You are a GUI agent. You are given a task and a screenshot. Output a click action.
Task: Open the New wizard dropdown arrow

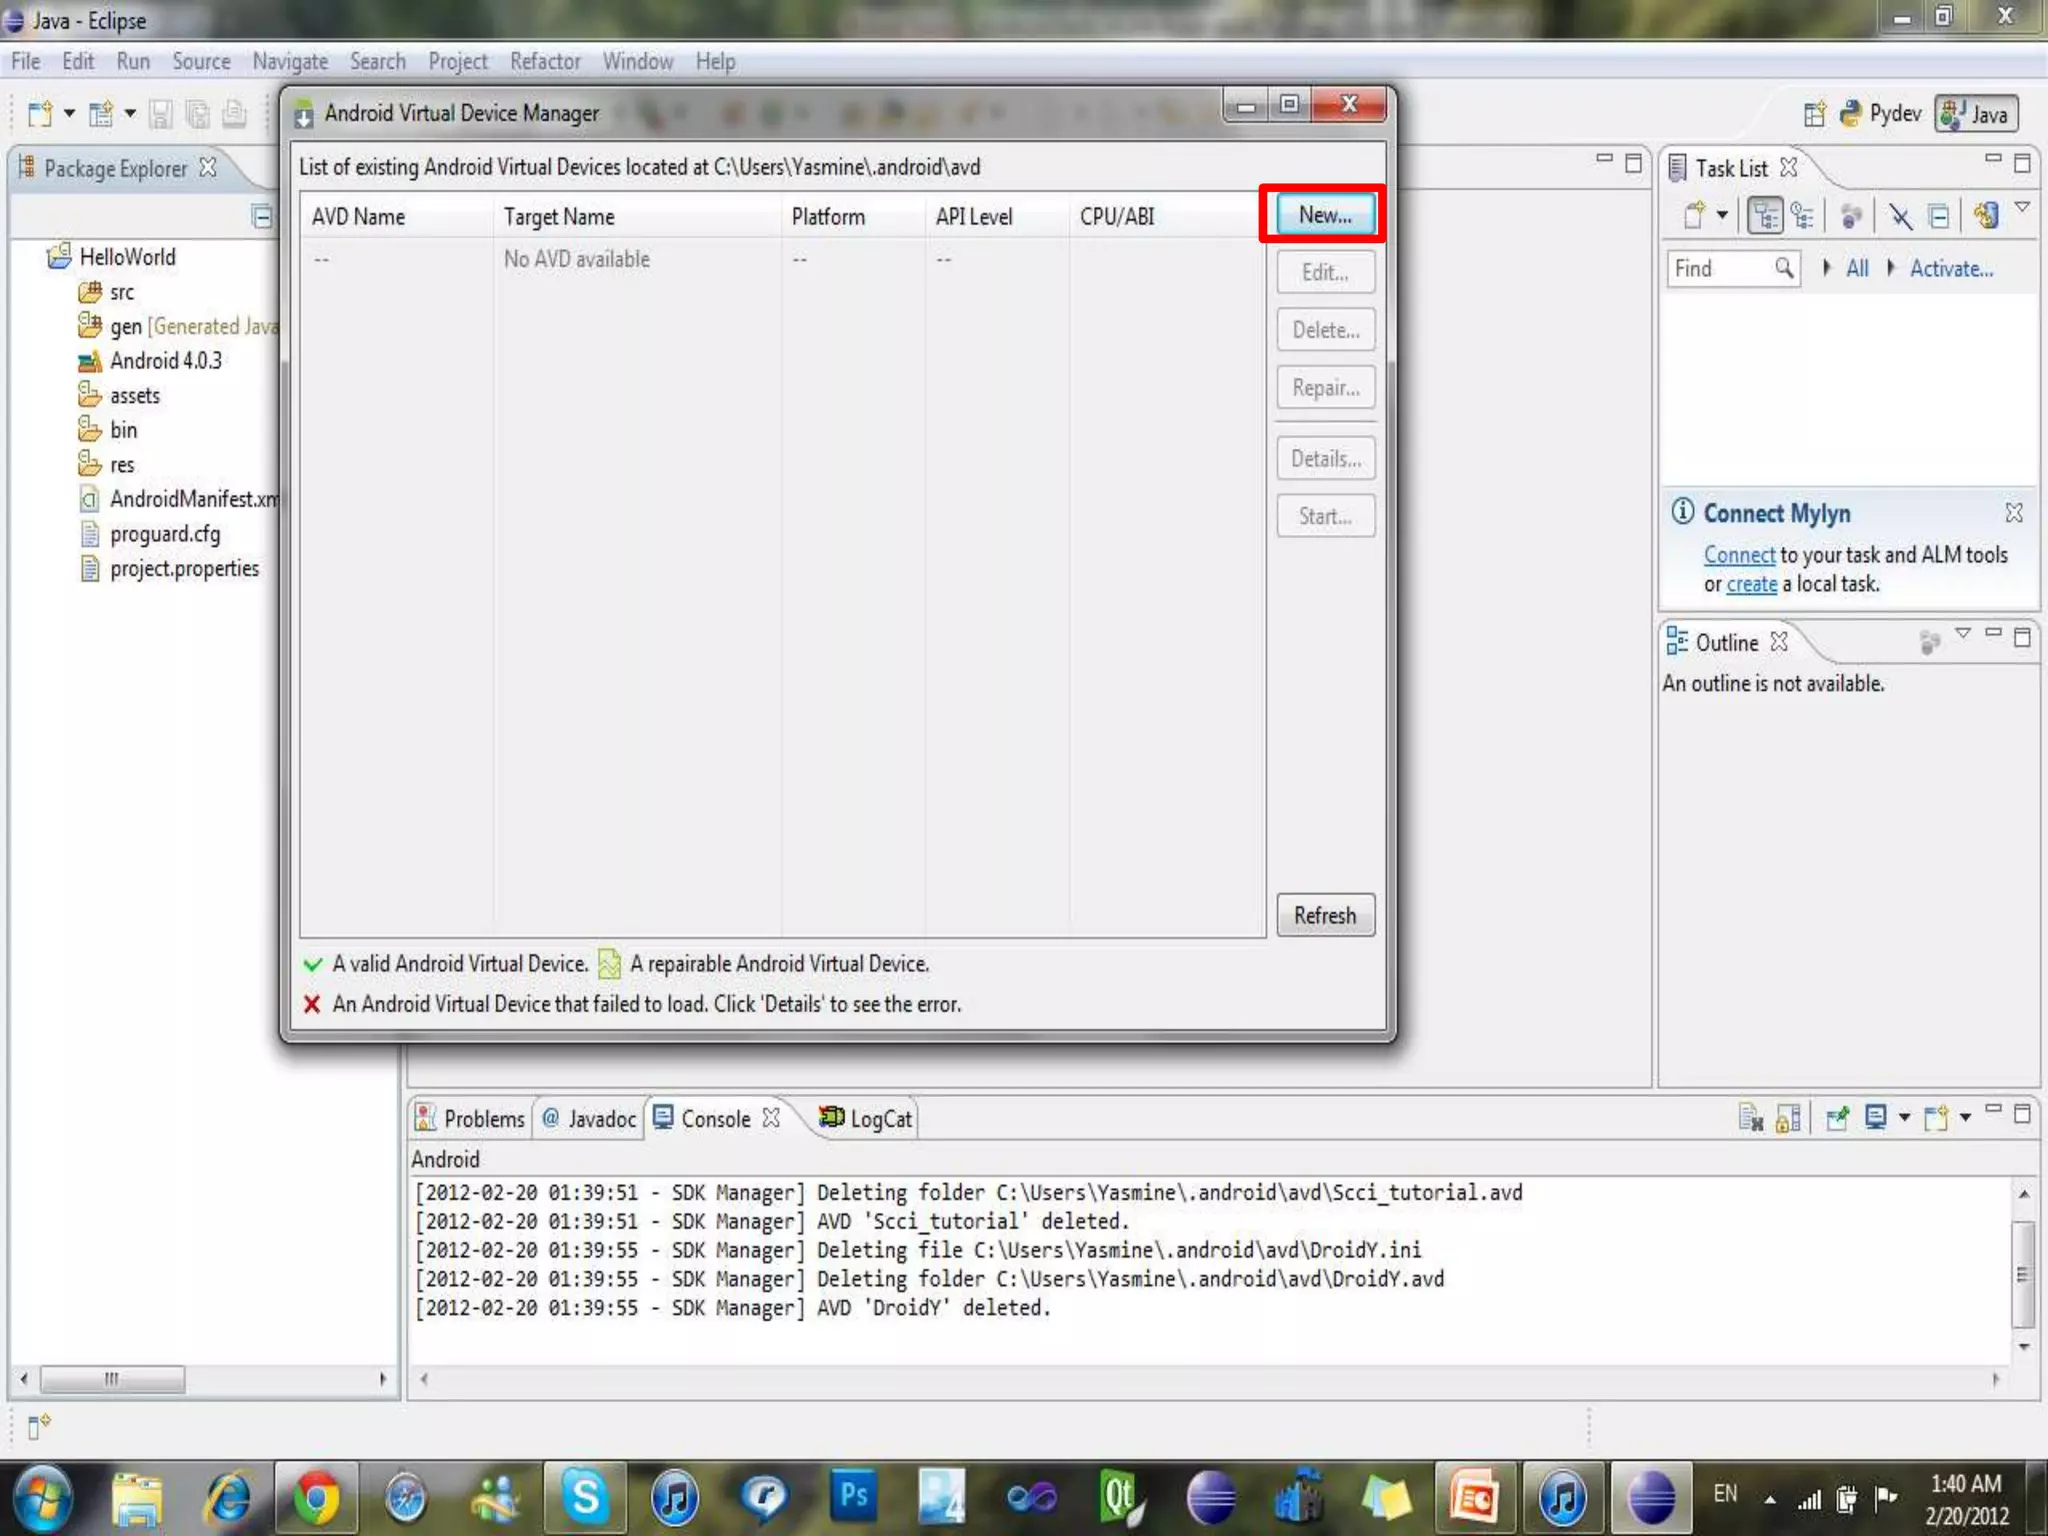click(x=69, y=114)
